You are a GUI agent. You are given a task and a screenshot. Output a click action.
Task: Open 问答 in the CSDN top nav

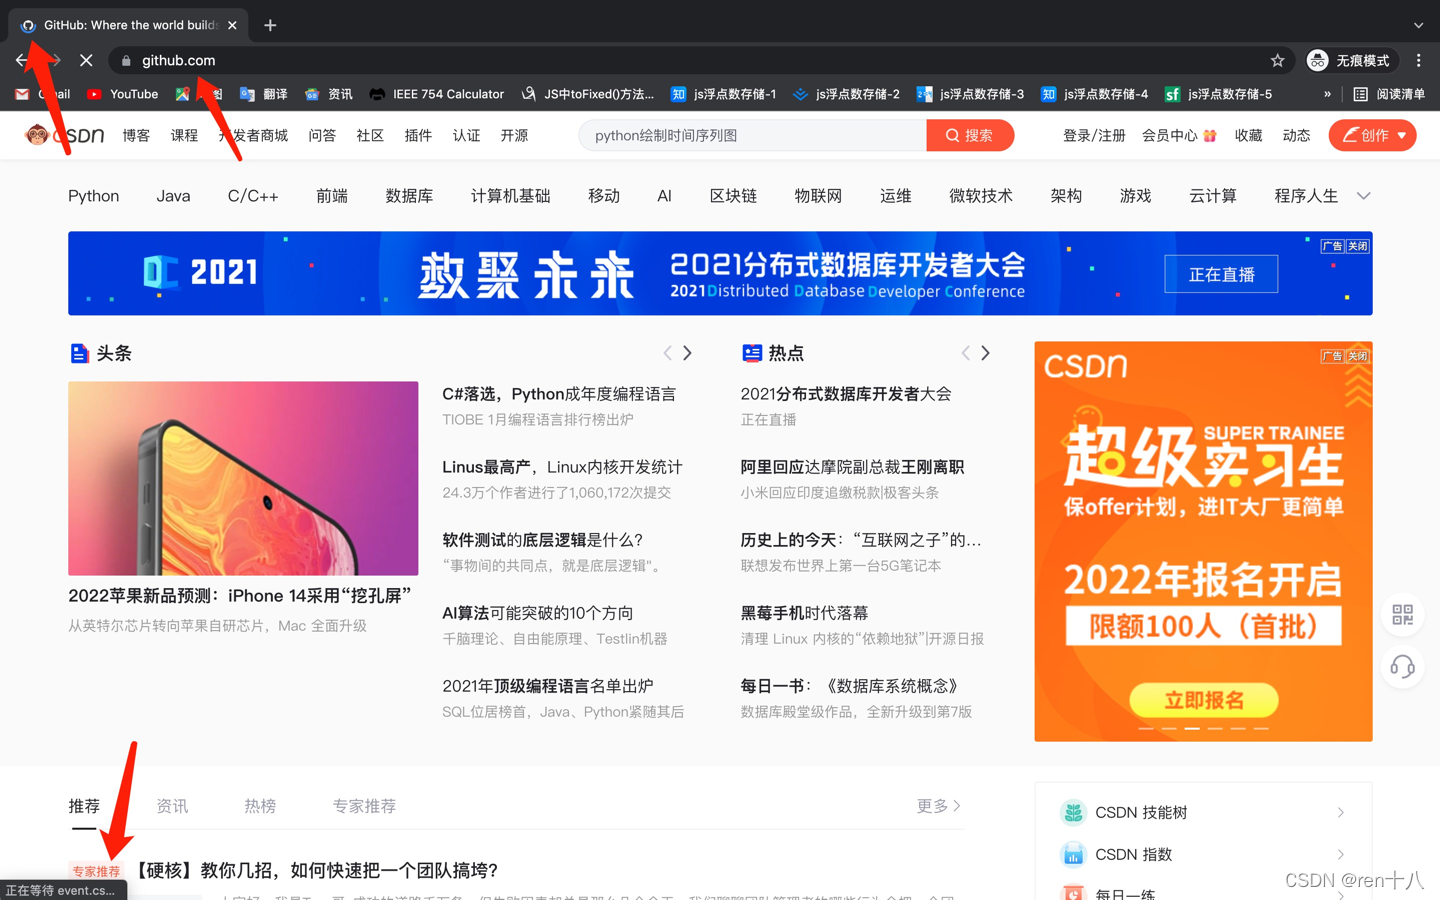point(322,135)
